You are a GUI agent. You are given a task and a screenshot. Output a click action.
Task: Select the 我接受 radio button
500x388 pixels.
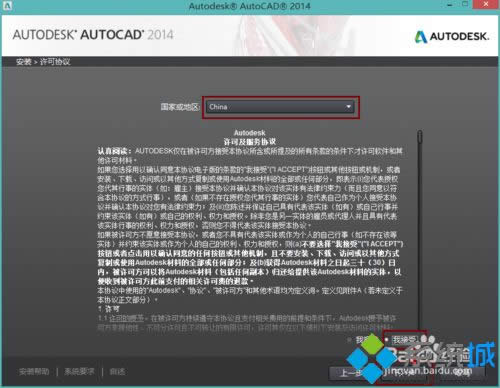(387, 340)
